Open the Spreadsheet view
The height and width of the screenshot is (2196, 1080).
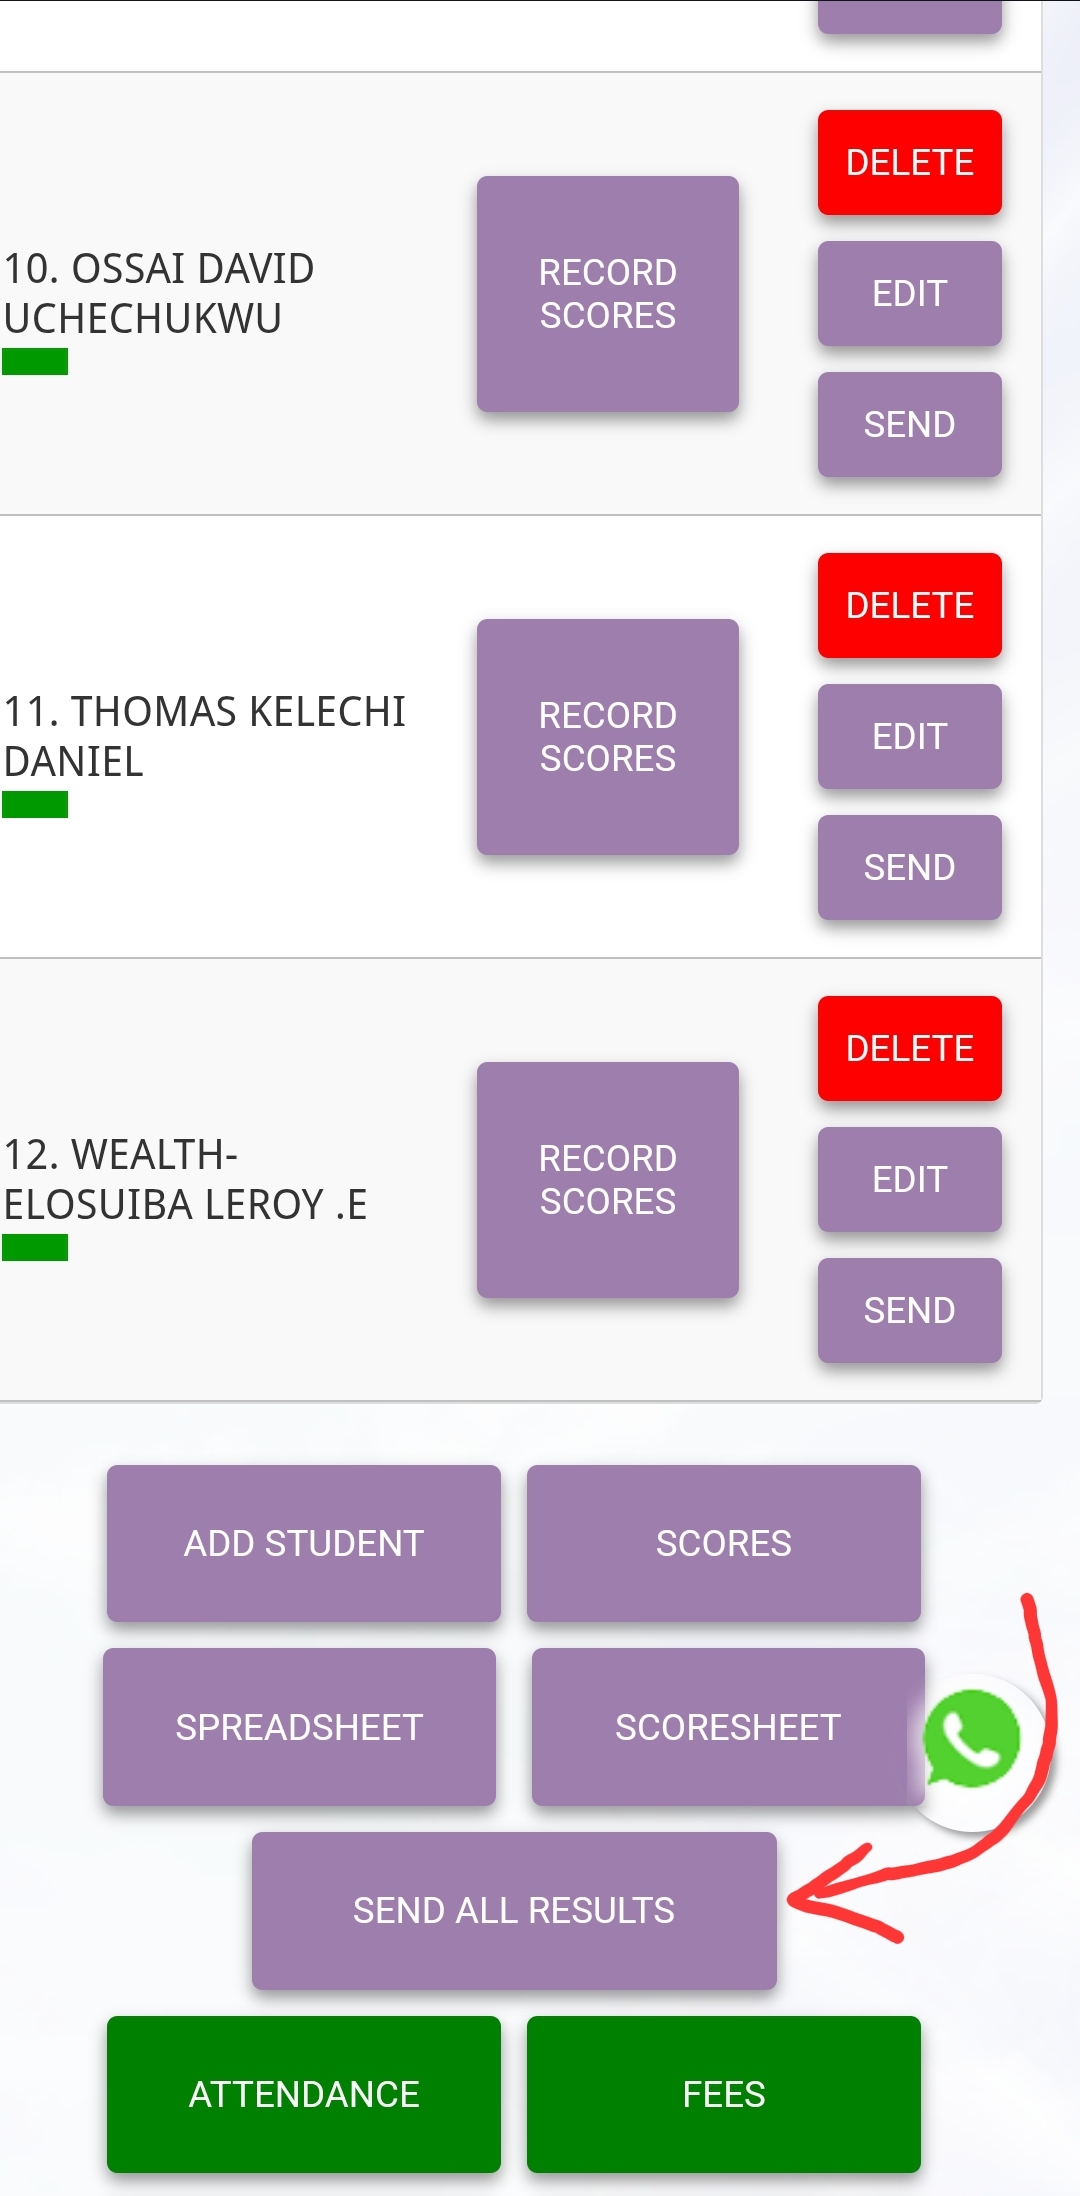pyautogui.click(x=299, y=1728)
